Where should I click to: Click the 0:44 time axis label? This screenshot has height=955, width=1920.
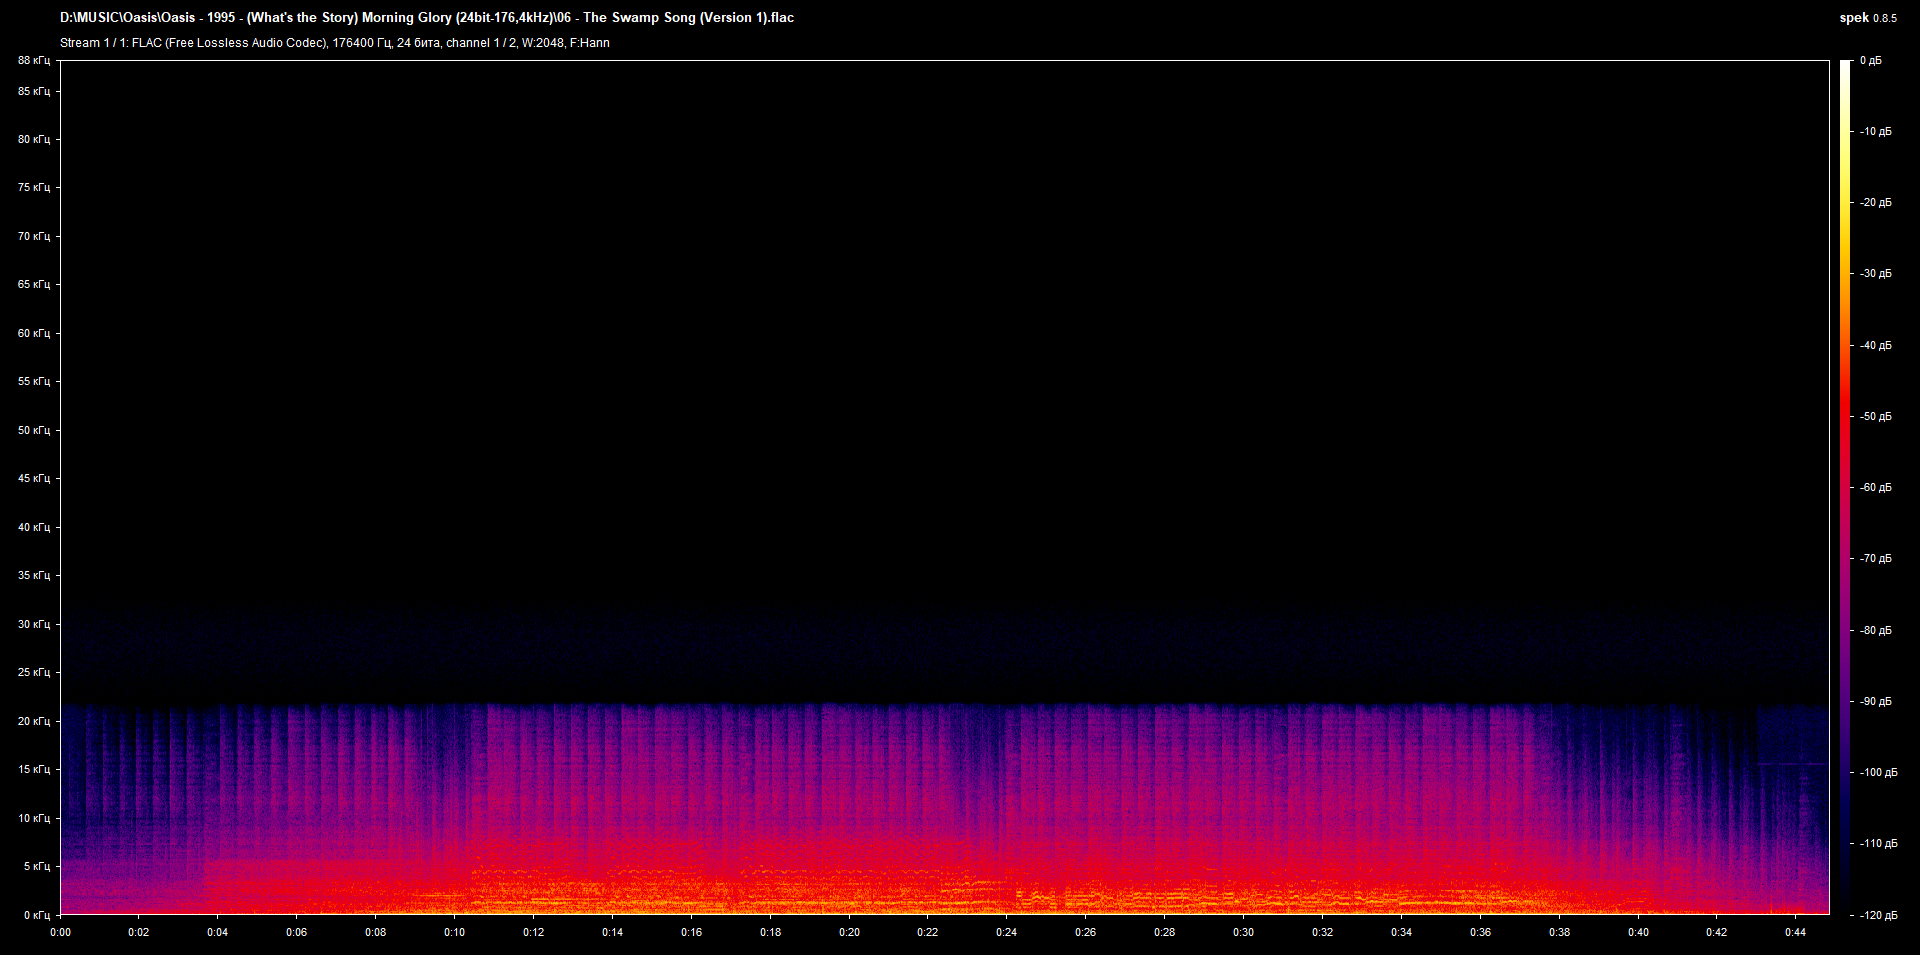point(1796,933)
